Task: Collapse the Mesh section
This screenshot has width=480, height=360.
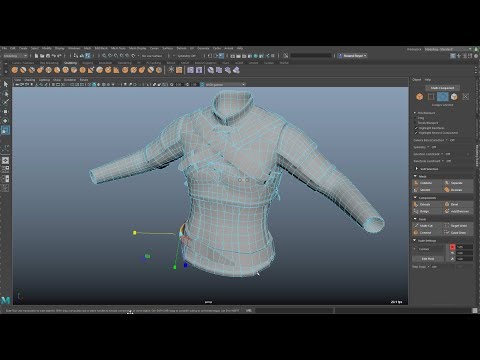Action: coord(416,176)
